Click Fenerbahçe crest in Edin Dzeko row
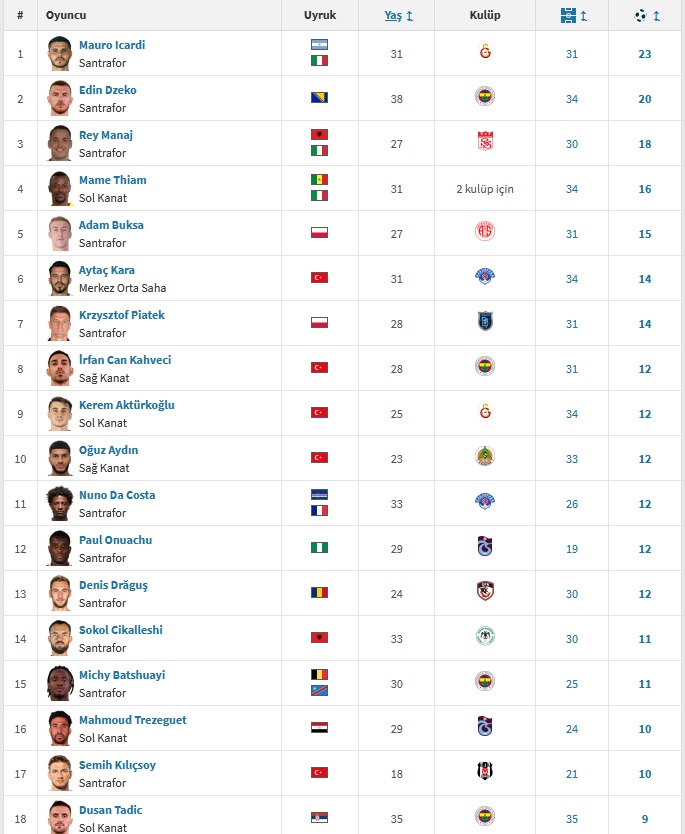685x834 pixels. (485, 97)
